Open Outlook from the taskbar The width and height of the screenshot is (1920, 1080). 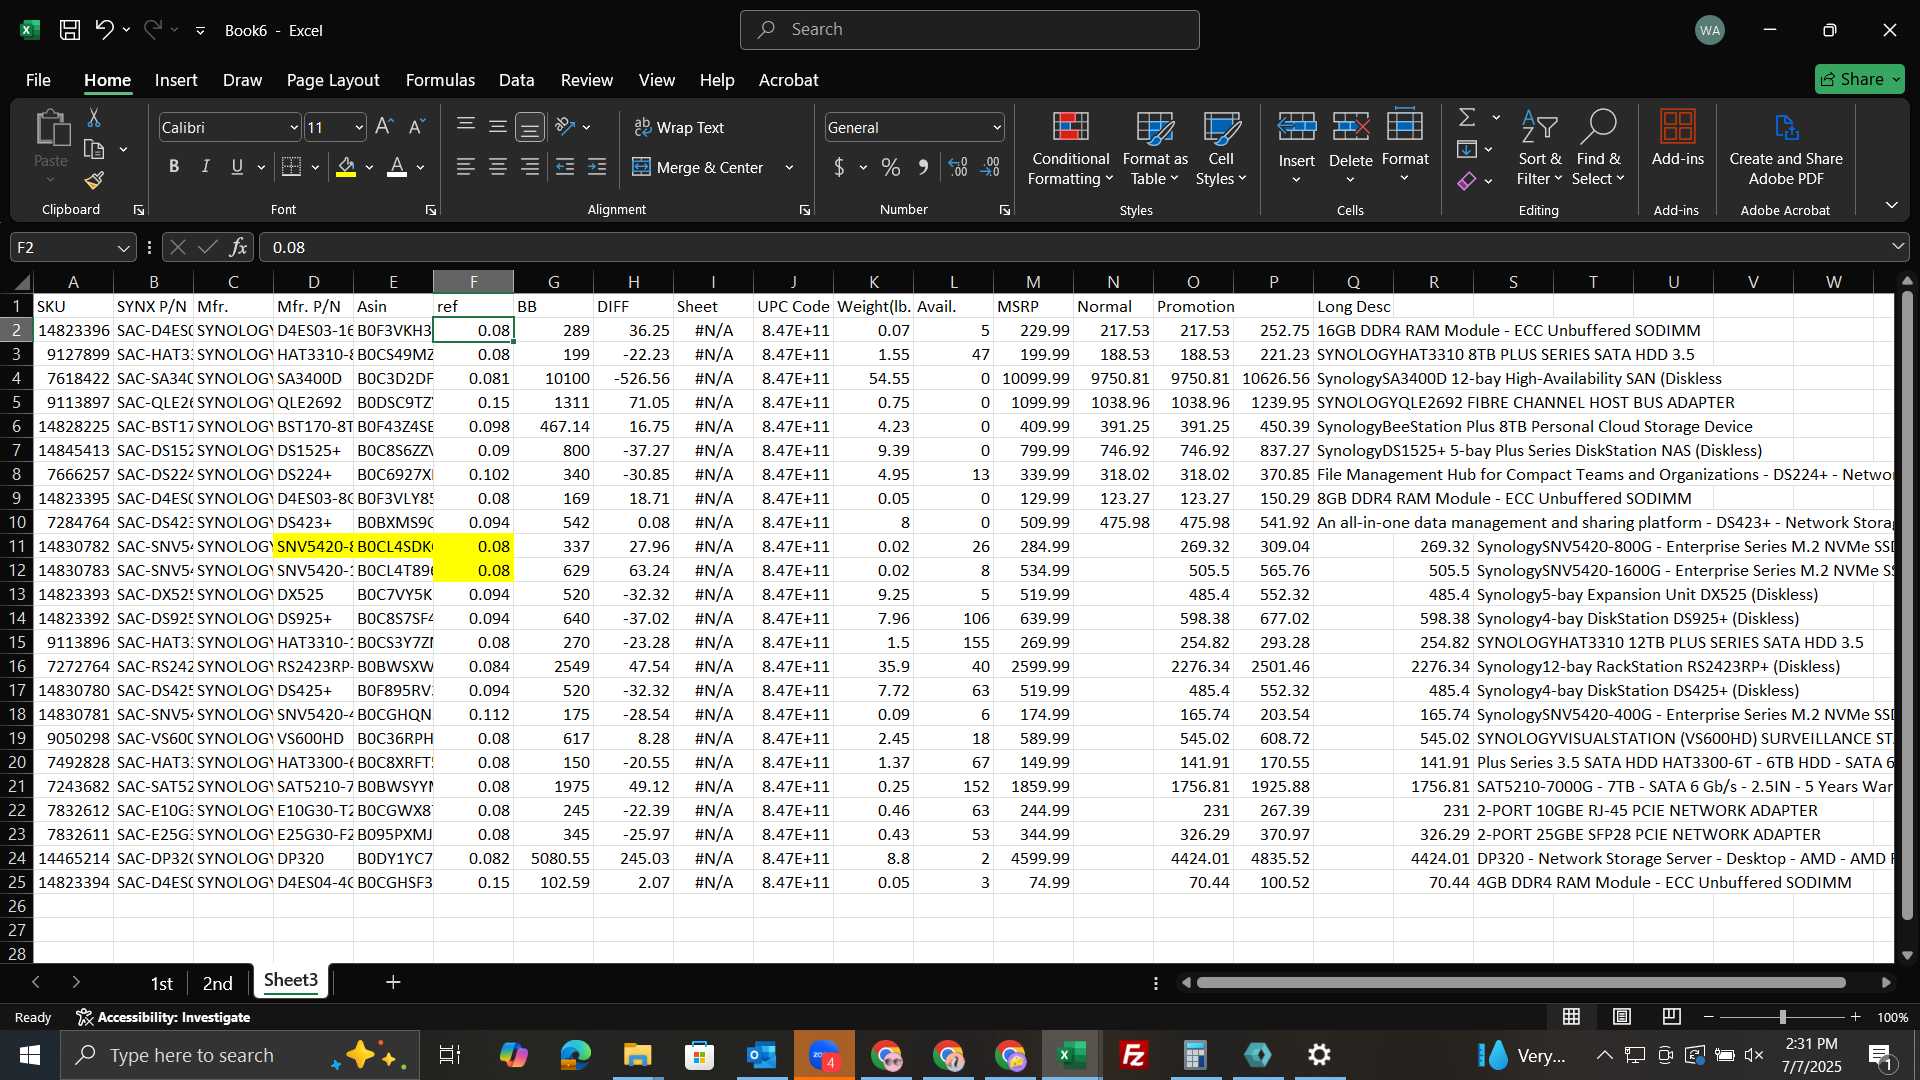pyautogui.click(x=761, y=1055)
